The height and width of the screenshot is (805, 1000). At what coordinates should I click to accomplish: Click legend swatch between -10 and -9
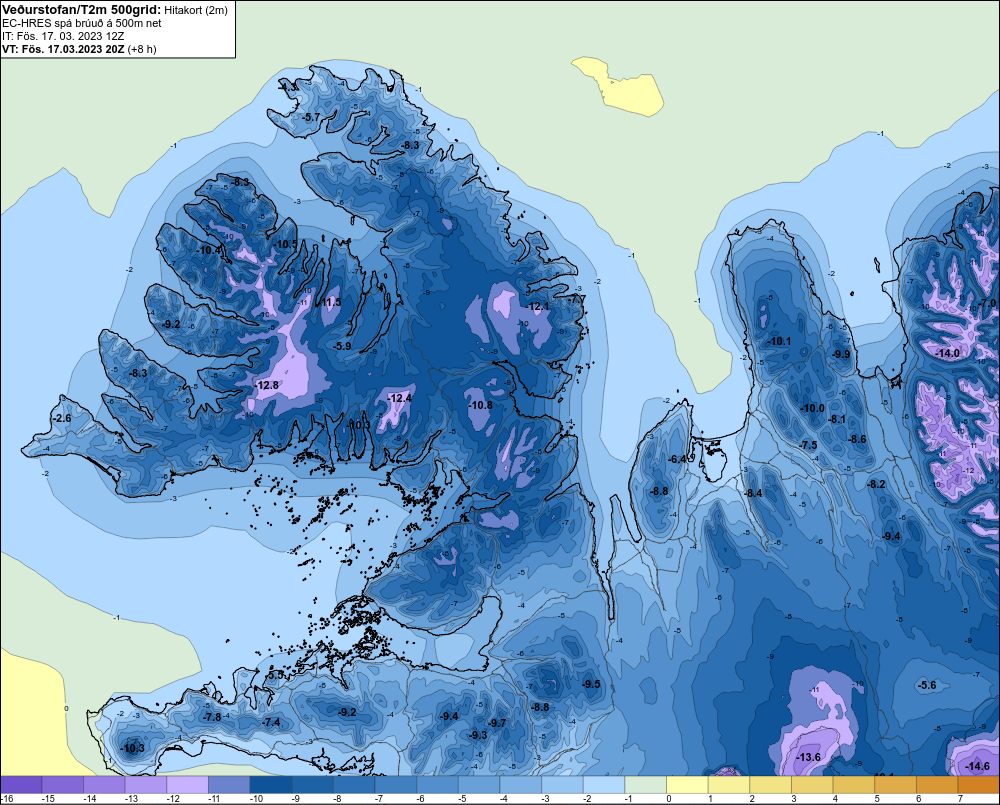point(270,785)
